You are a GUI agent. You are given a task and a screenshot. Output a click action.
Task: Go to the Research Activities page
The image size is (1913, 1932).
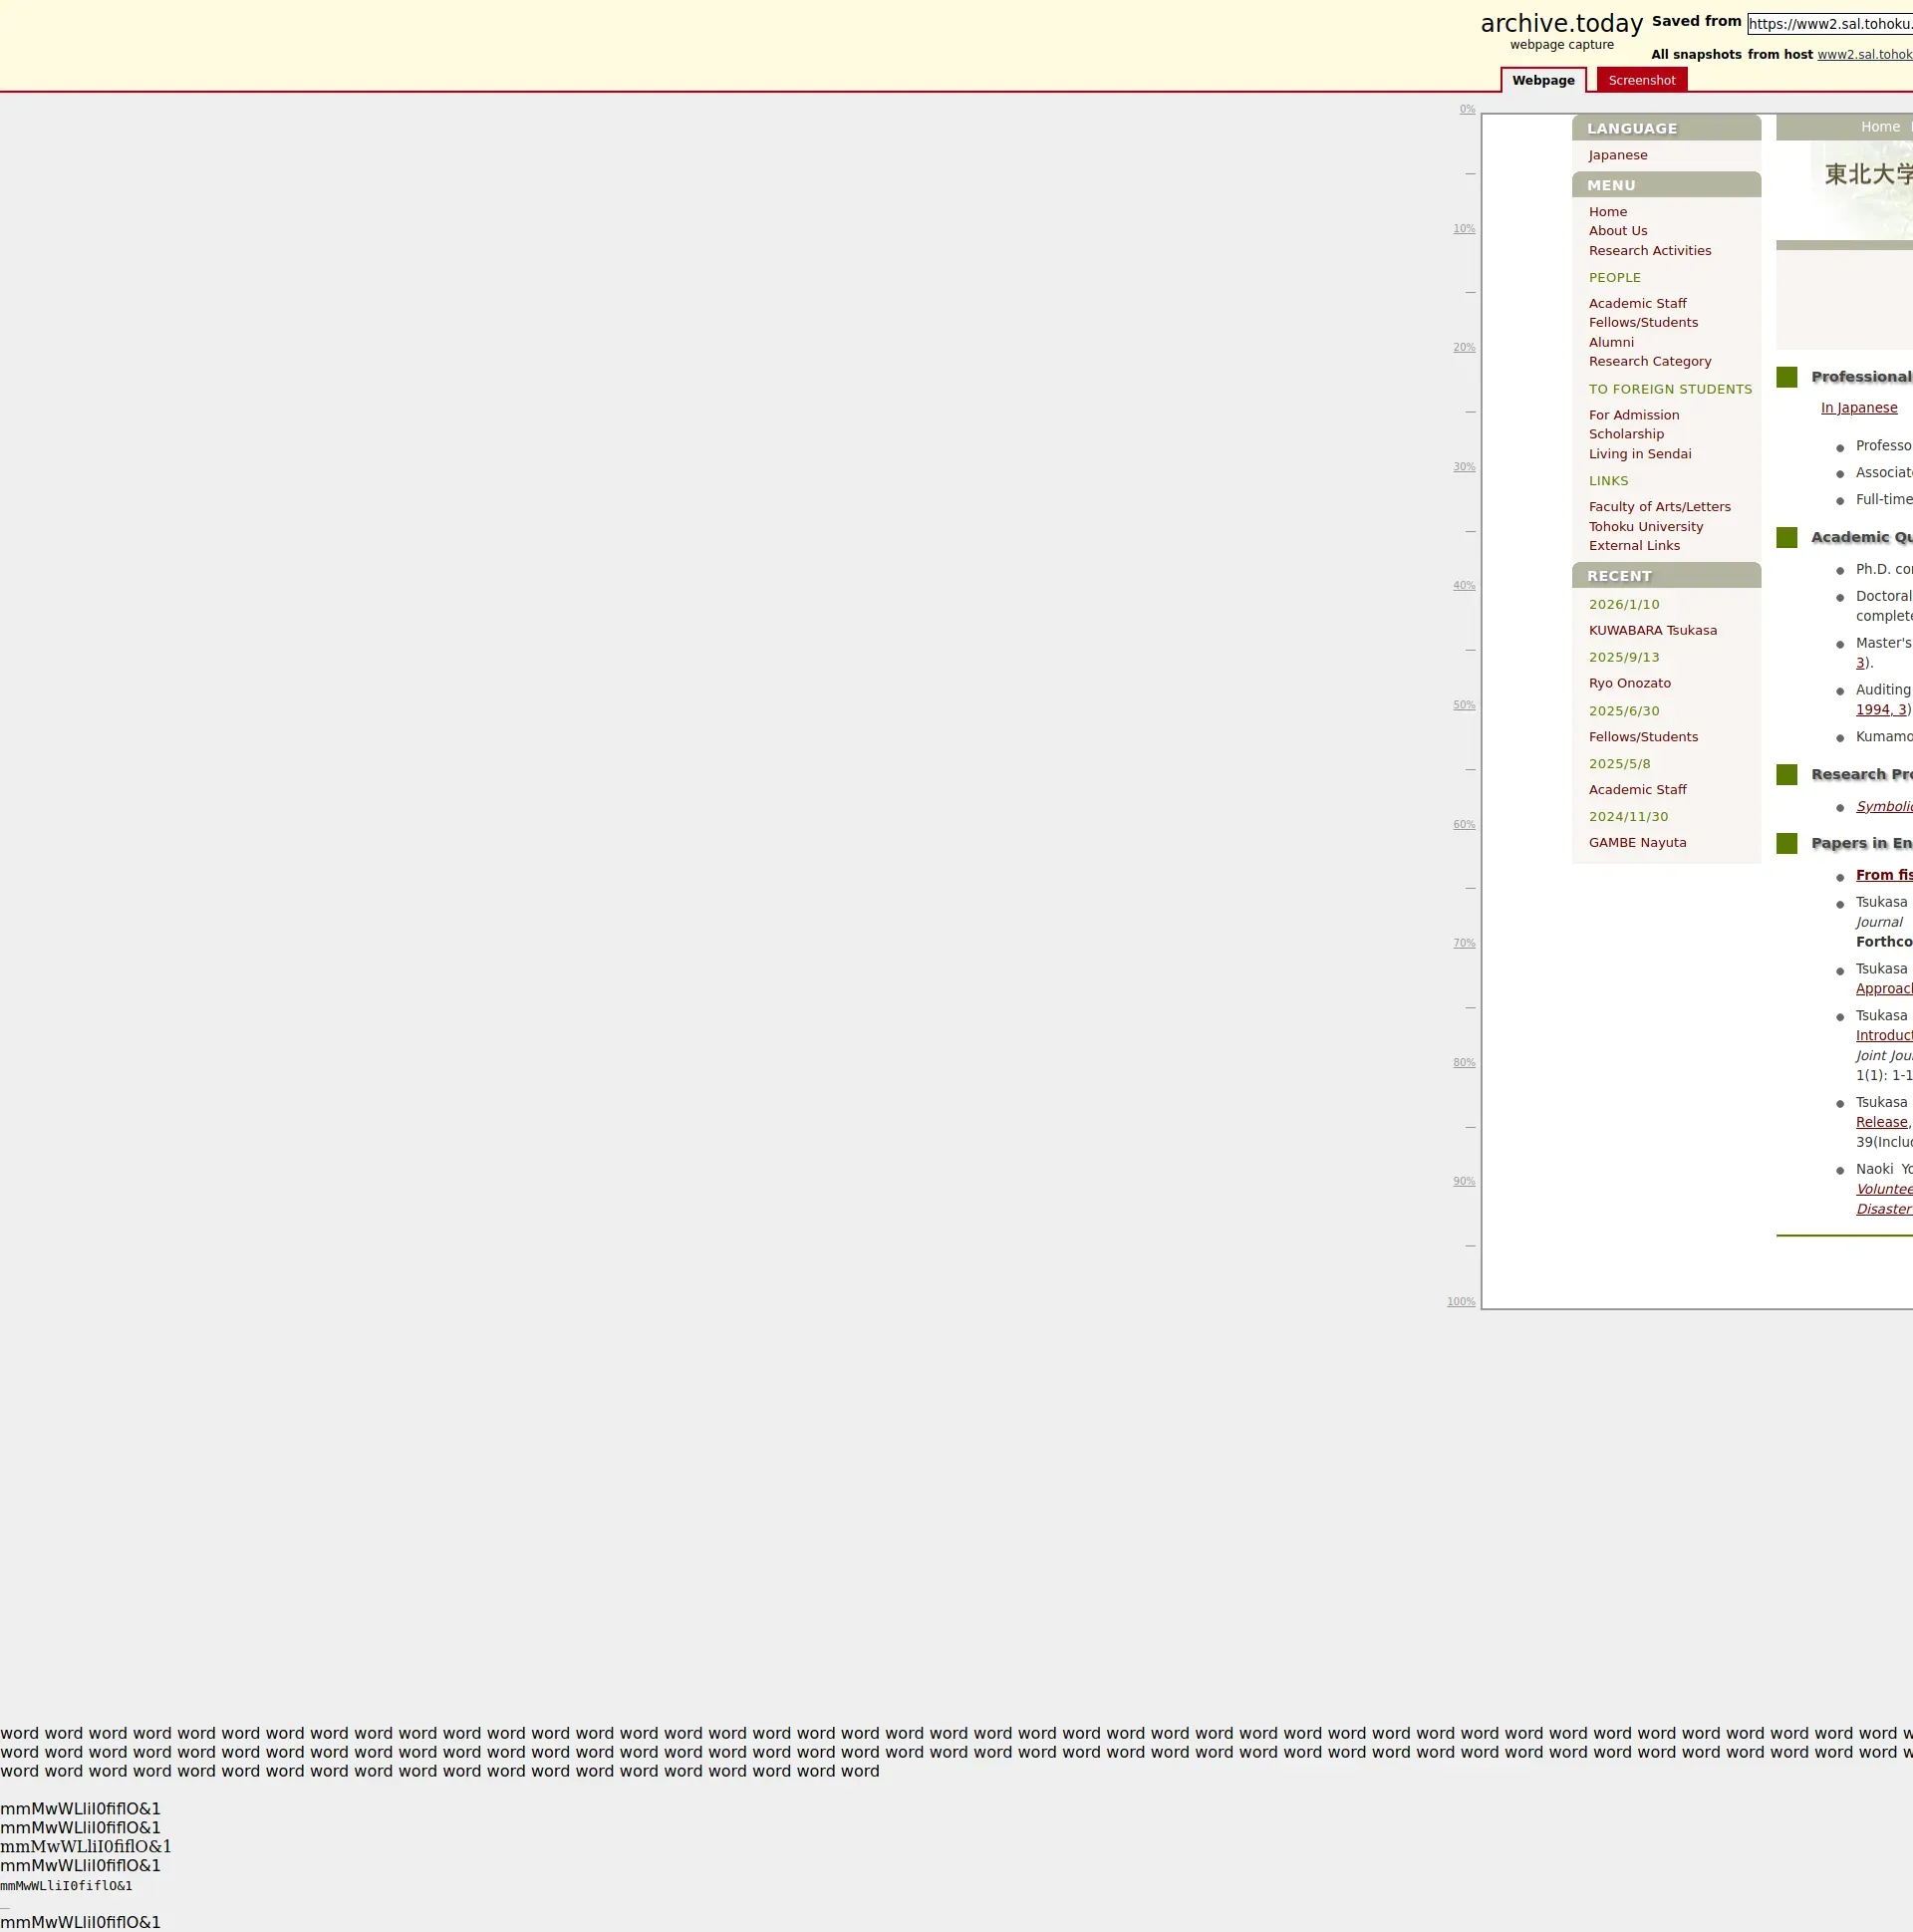1649,251
